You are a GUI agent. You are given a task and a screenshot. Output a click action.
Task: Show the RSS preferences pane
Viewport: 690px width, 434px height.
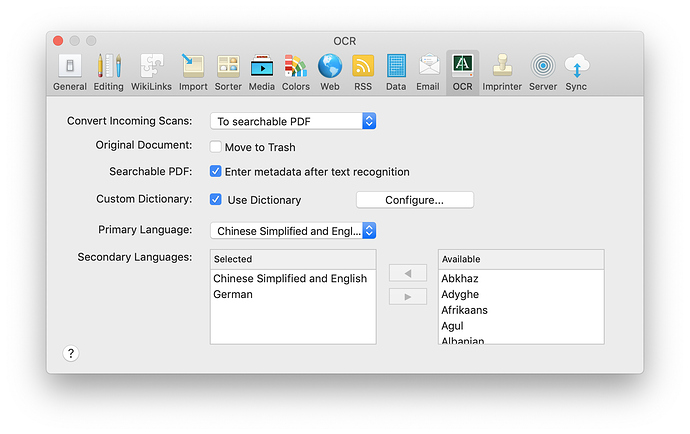pos(363,72)
